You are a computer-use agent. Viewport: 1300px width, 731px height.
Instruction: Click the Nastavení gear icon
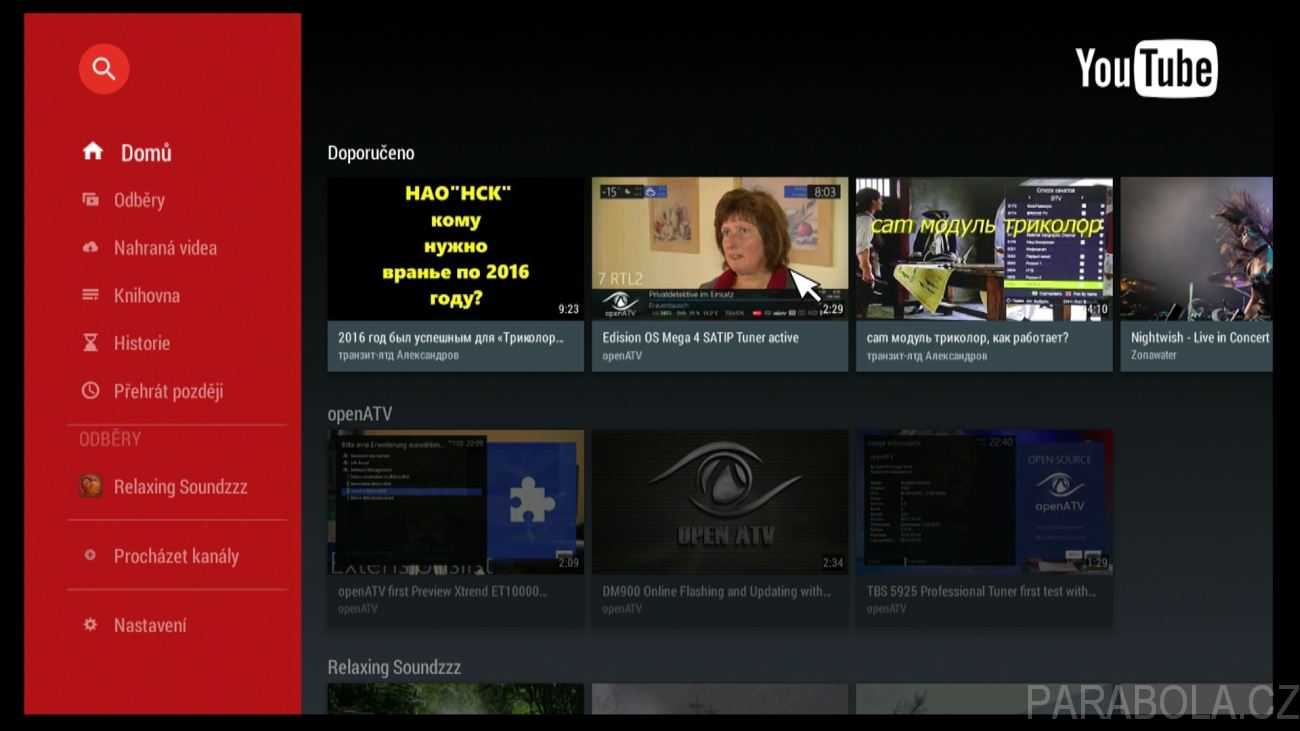[x=91, y=624]
